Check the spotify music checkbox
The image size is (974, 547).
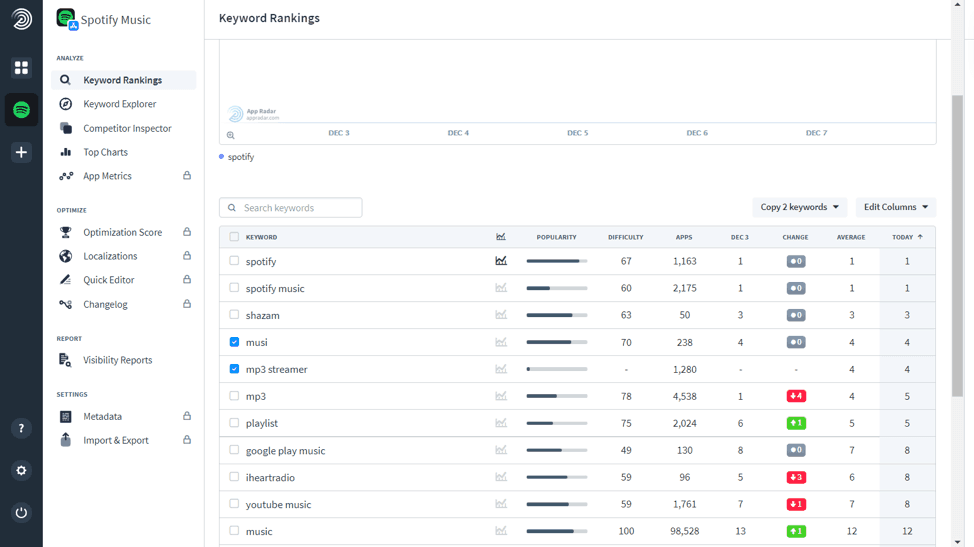[x=234, y=287]
